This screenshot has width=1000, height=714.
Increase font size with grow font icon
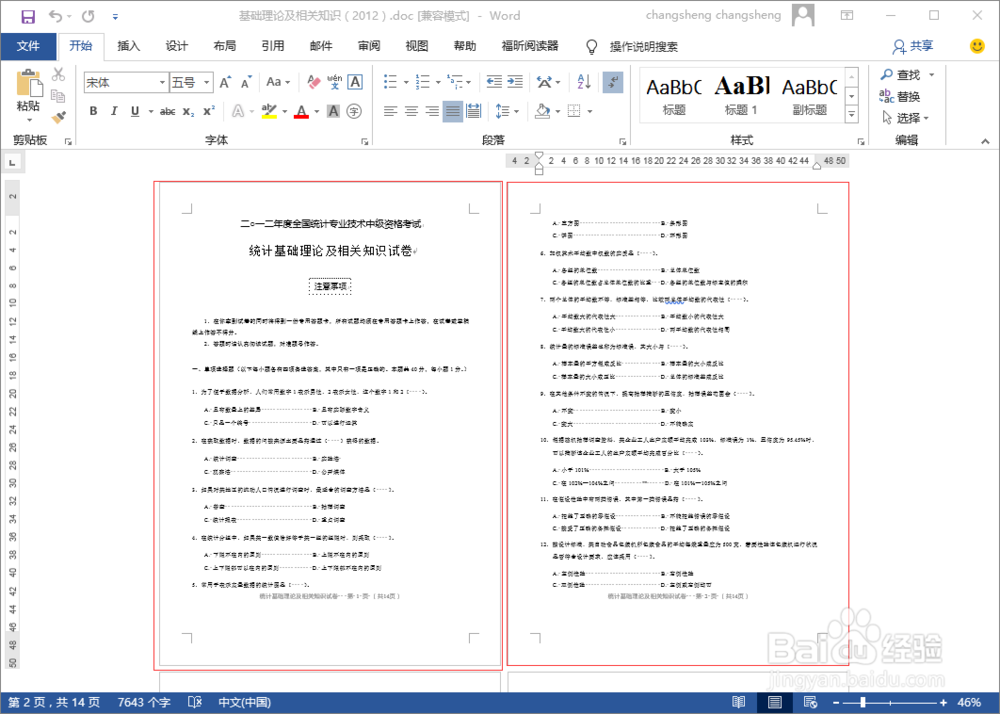click(x=225, y=82)
